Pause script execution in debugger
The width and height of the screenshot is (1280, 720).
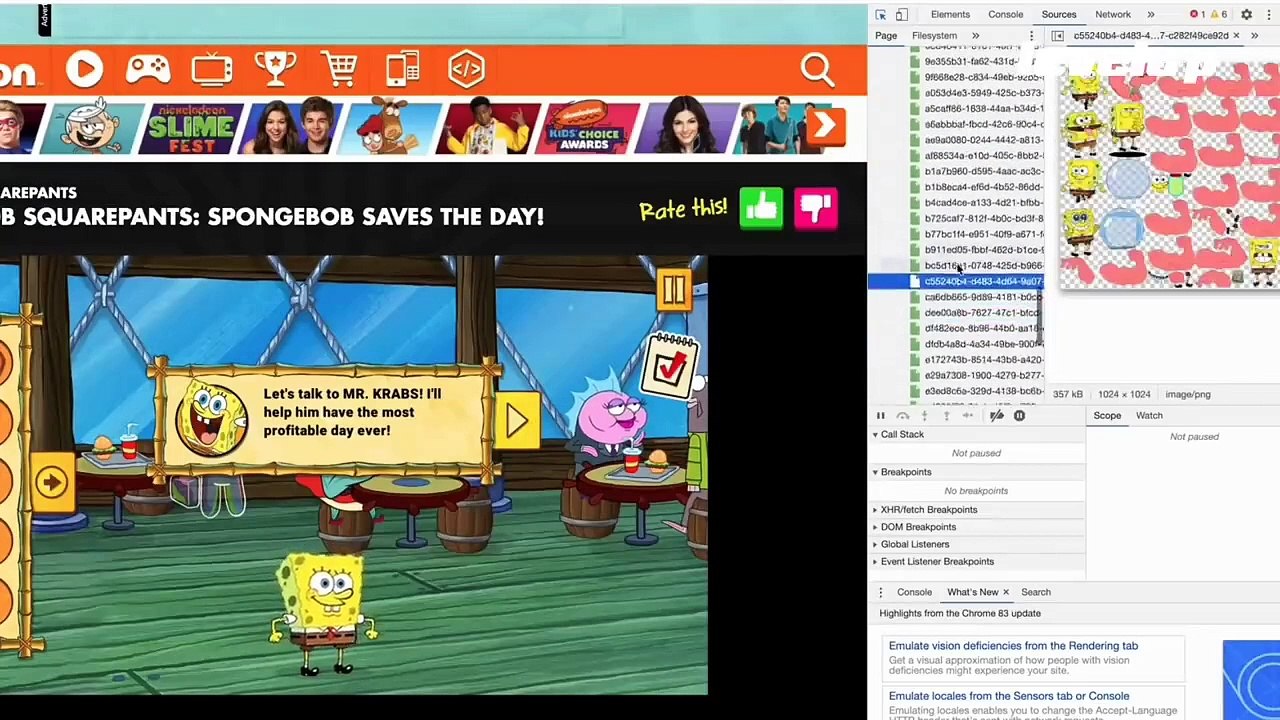tap(881, 416)
